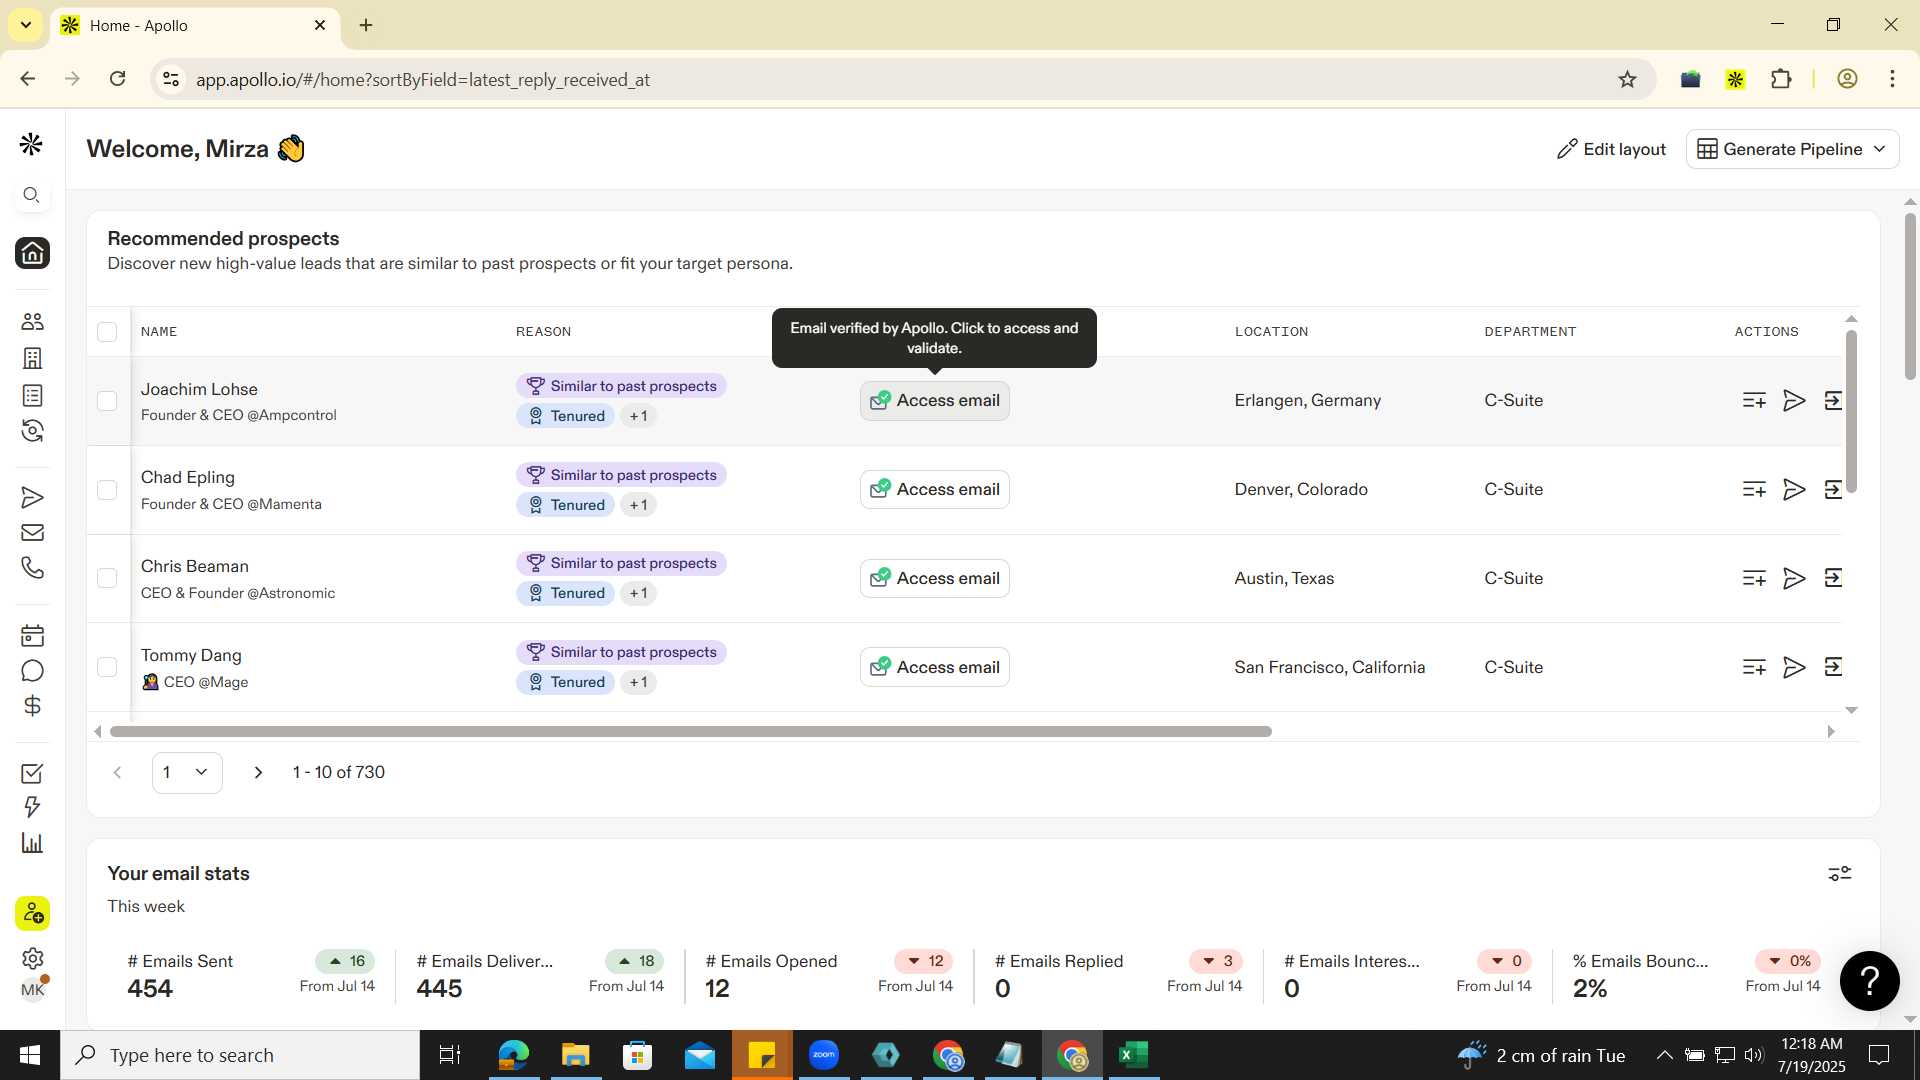The image size is (1920, 1080).
Task: Bookmark this page with the star icon
Action: click(x=1627, y=79)
